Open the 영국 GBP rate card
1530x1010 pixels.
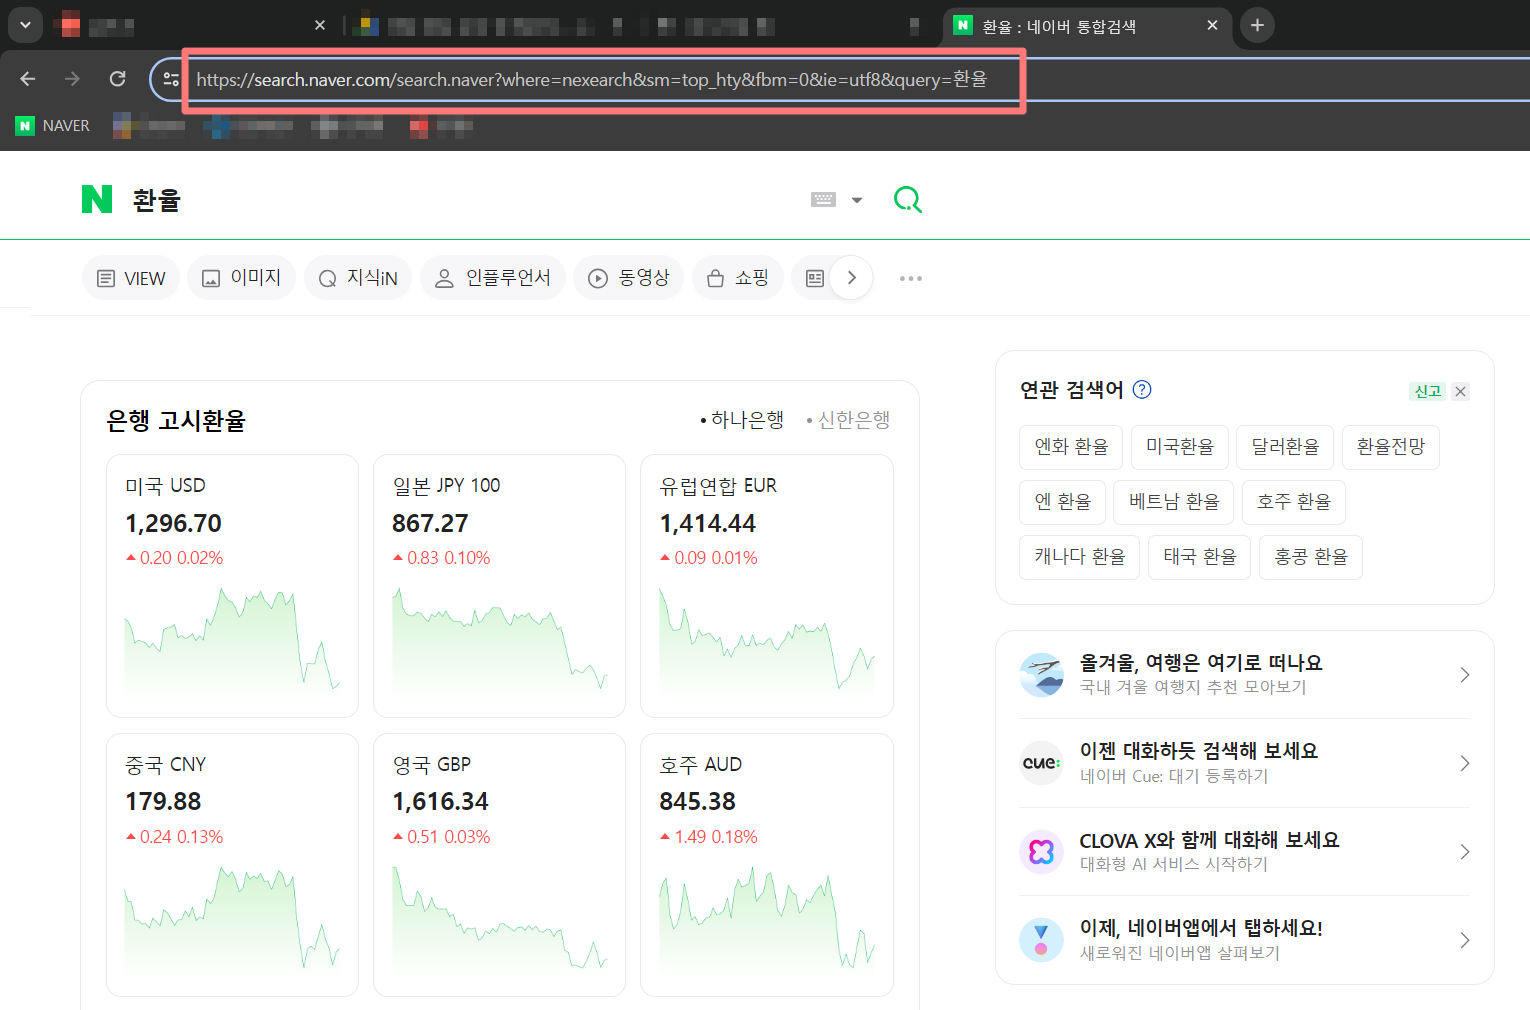pyautogui.click(x=499, y=865)
